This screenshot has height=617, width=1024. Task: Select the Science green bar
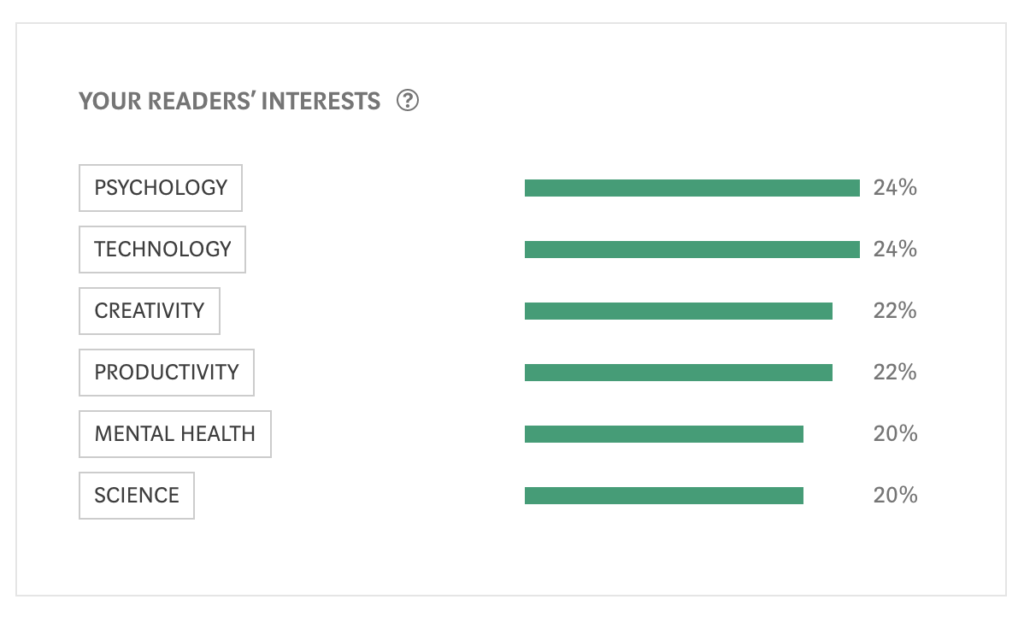click(664, 496)
